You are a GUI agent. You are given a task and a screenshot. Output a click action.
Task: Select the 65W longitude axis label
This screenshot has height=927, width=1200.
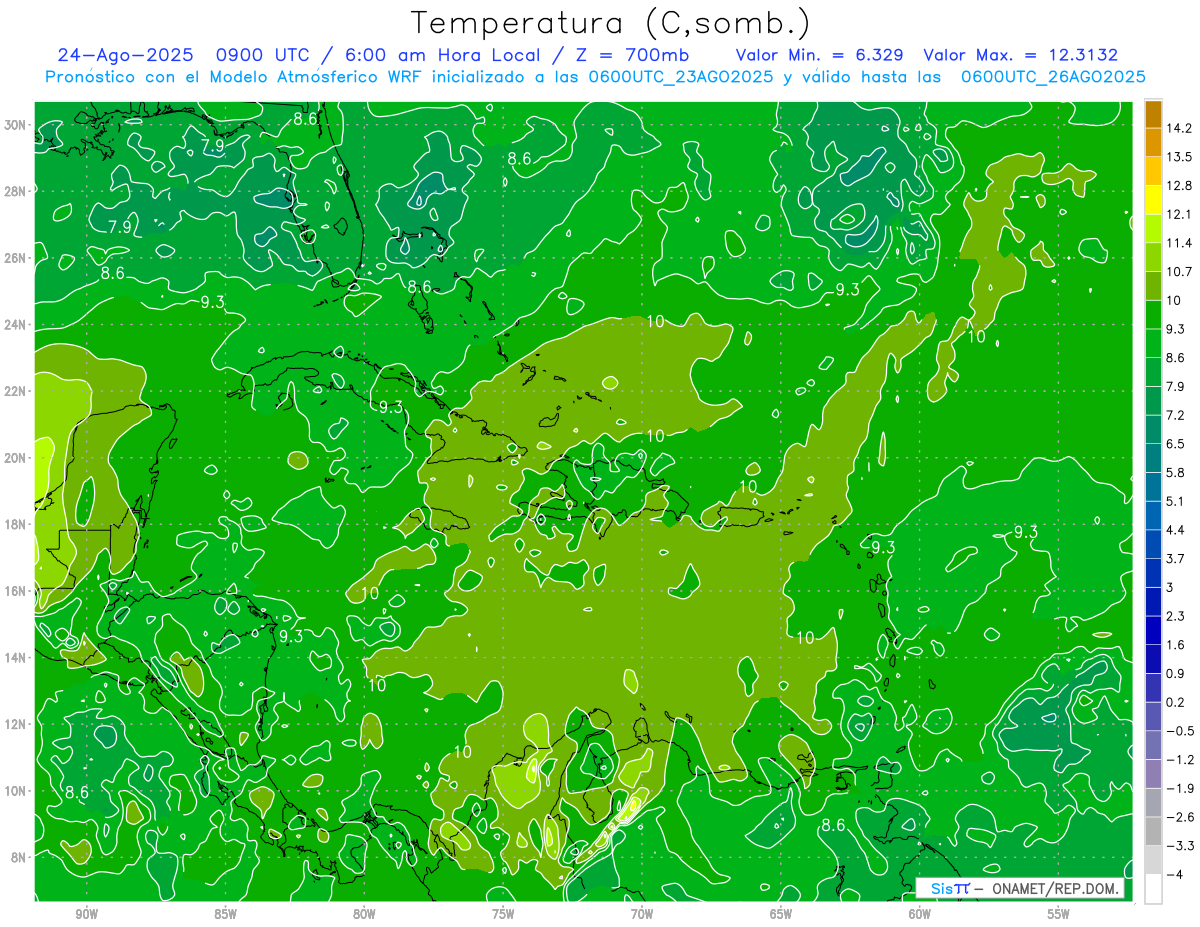[x=781, y=914]
